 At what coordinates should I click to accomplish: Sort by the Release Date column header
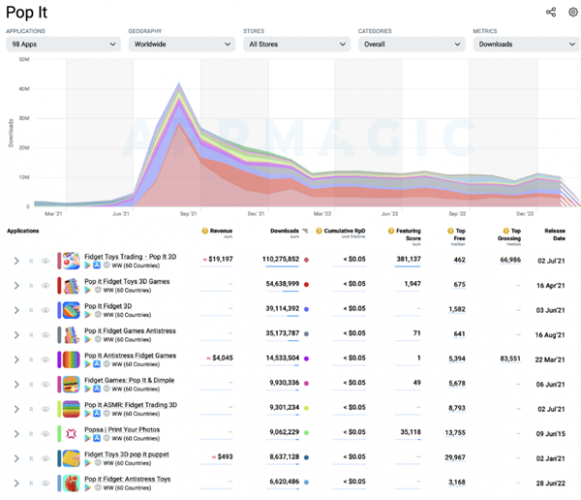[555, 234]
